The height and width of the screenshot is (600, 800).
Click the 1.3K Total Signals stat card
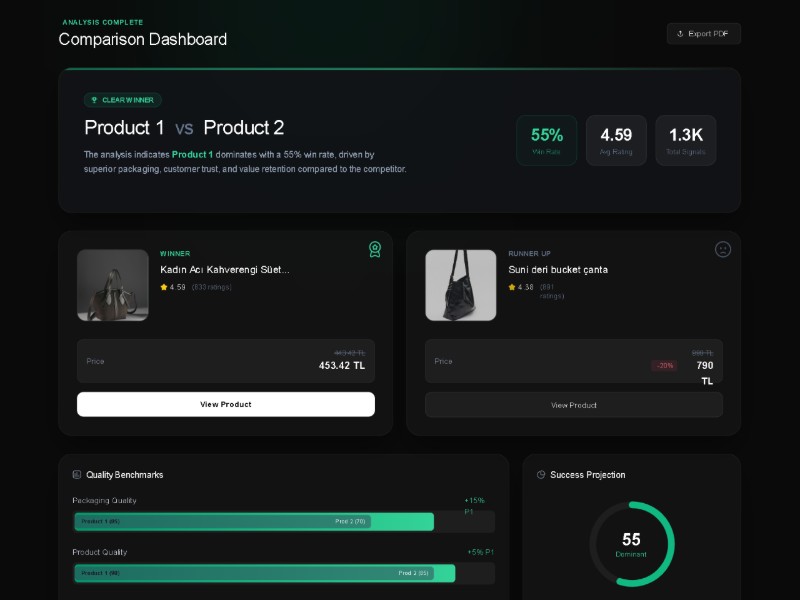point(686,140)
